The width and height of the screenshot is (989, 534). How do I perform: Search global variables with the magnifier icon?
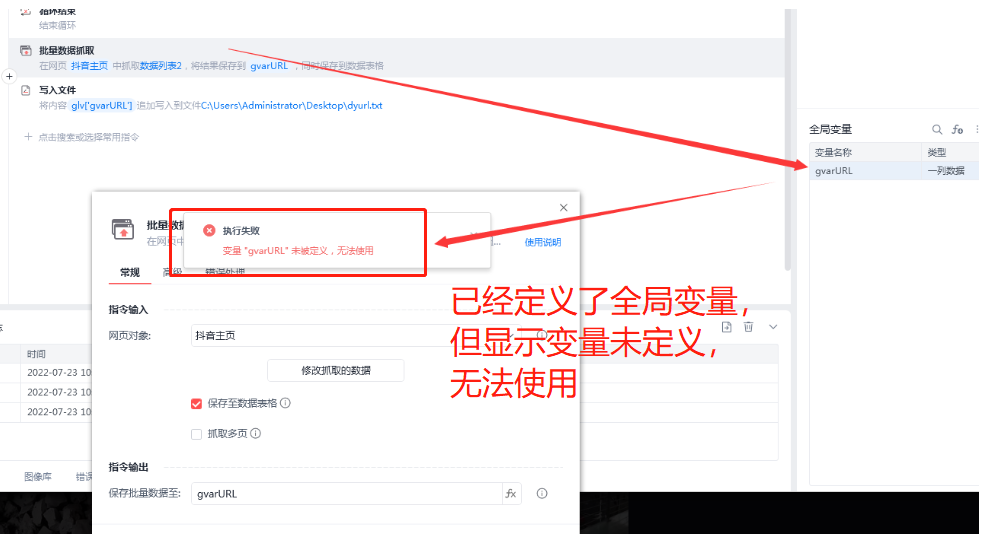(x=937, y=129)
